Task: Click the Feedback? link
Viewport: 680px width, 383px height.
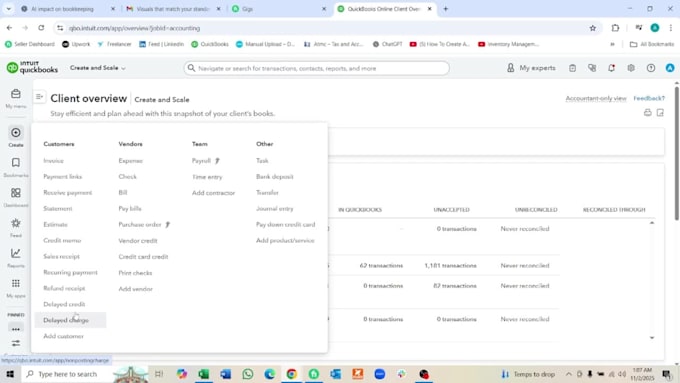Action: [649, 98]
